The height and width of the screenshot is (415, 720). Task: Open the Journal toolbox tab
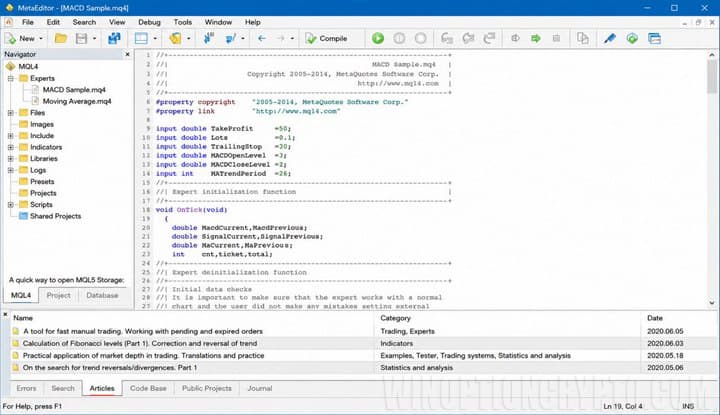(259, 388)
